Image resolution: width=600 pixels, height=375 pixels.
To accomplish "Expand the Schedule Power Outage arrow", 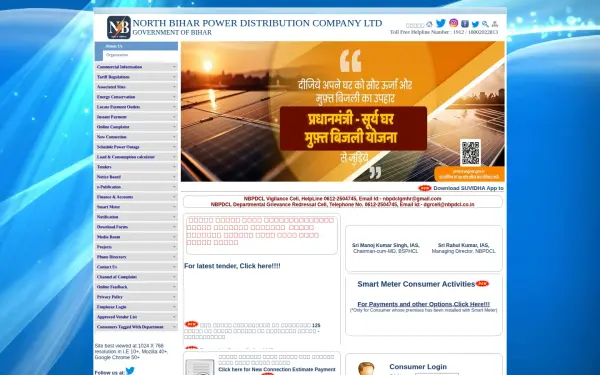I will click(x=174, y=147).
